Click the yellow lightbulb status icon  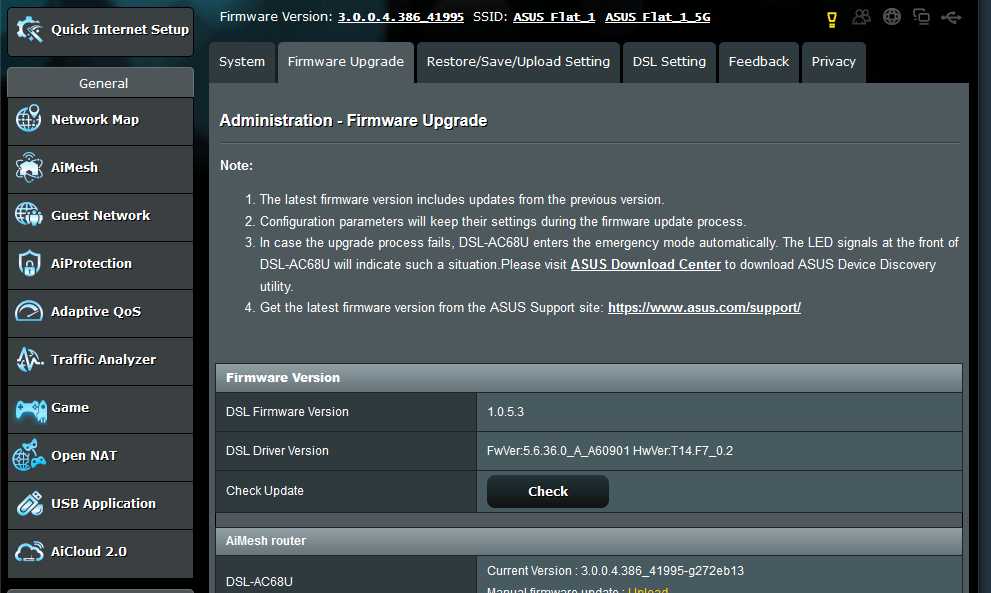point(832,19)
